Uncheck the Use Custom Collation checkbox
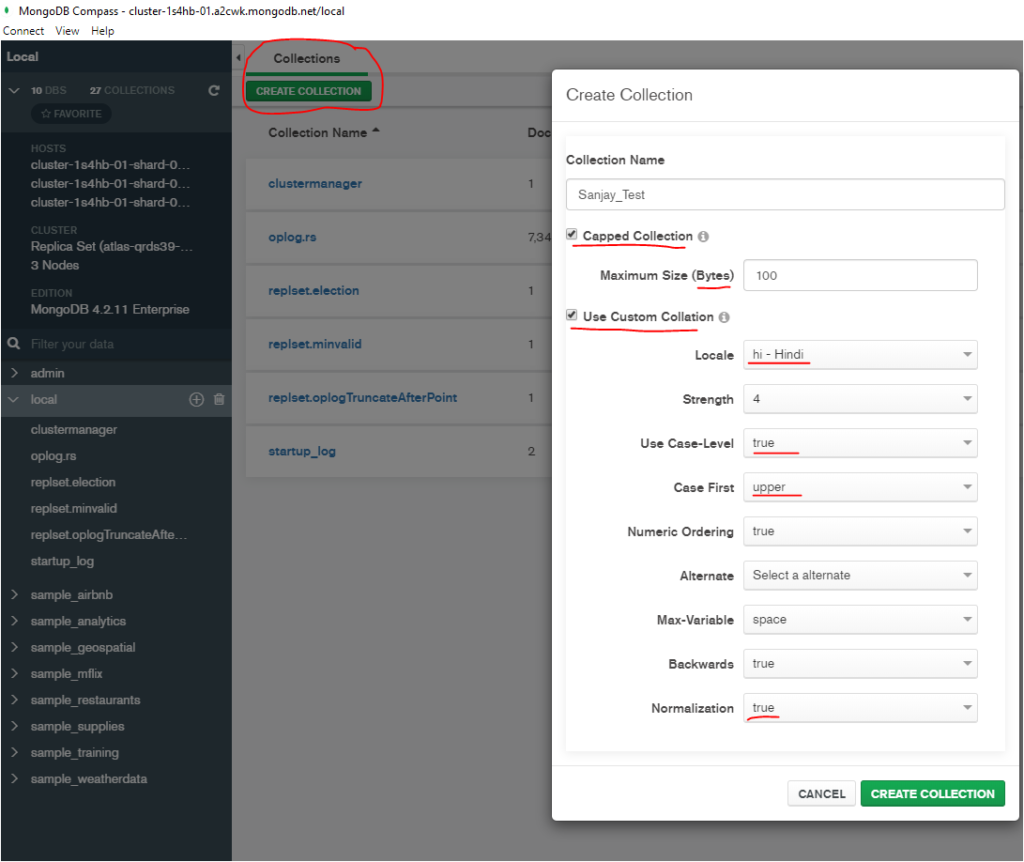Image resolution: width=1024 pixels, height=862 pixels. [572, 315]
